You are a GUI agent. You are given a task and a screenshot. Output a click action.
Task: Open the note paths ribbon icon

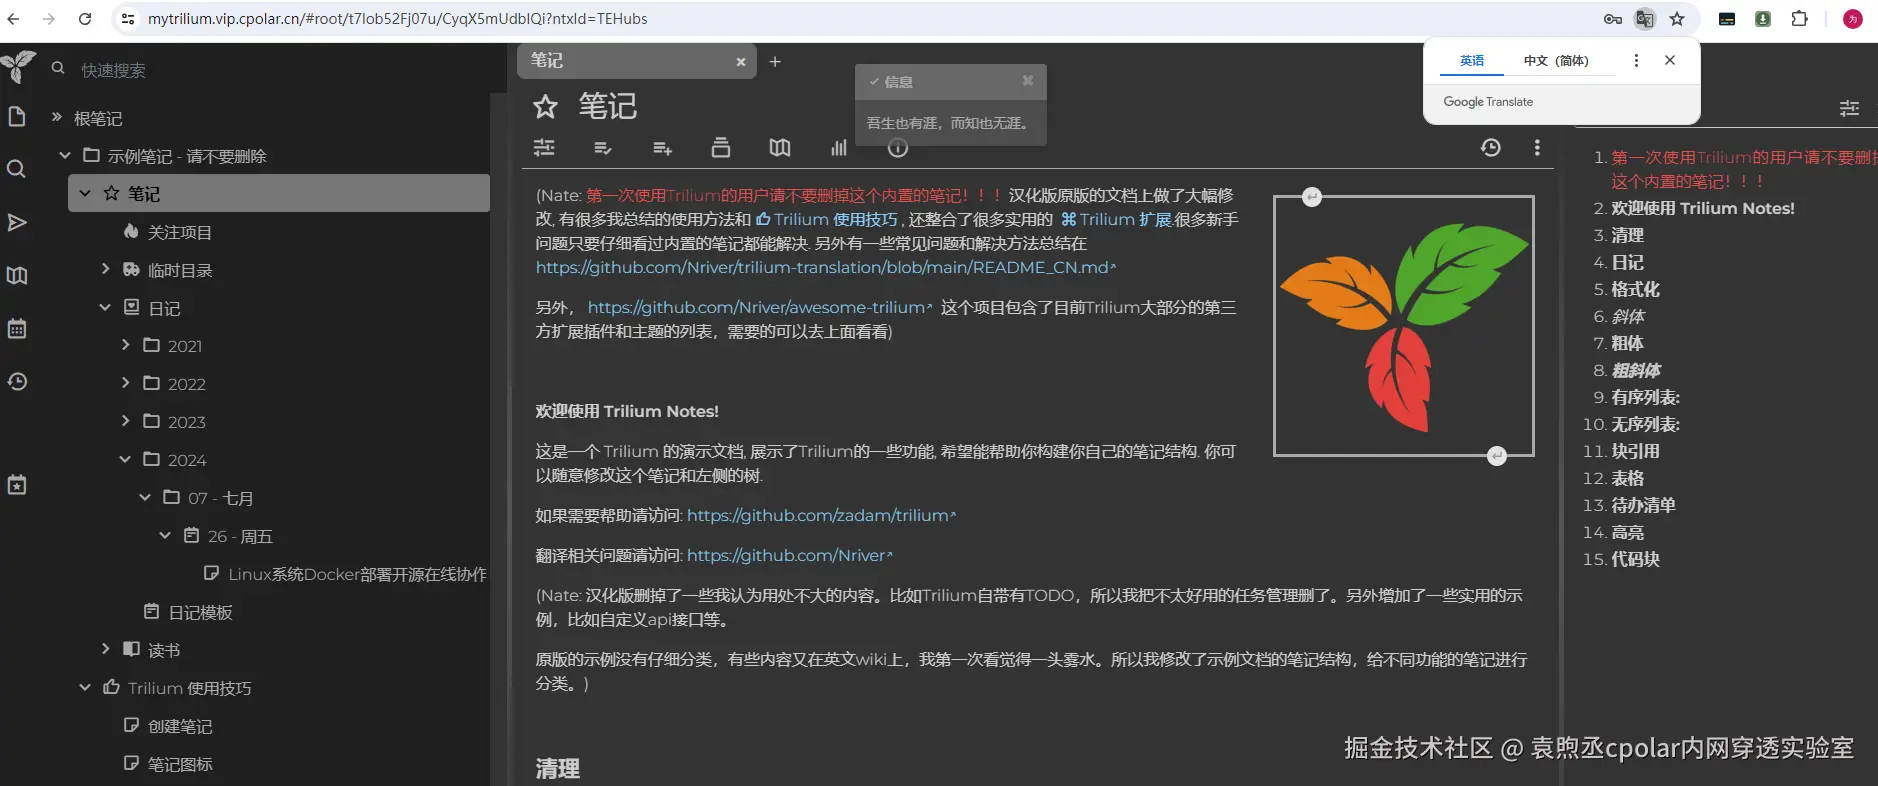(720, 148)
